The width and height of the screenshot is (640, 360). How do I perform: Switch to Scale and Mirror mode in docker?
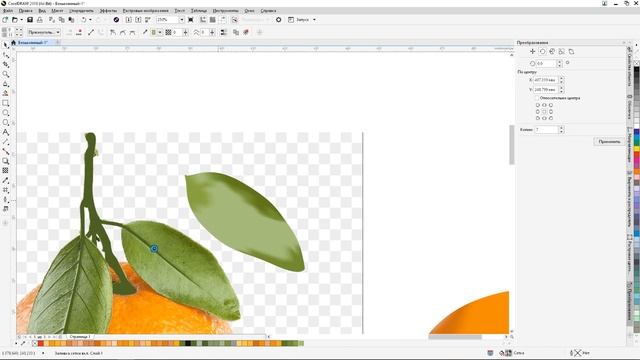tap(552, 51)
